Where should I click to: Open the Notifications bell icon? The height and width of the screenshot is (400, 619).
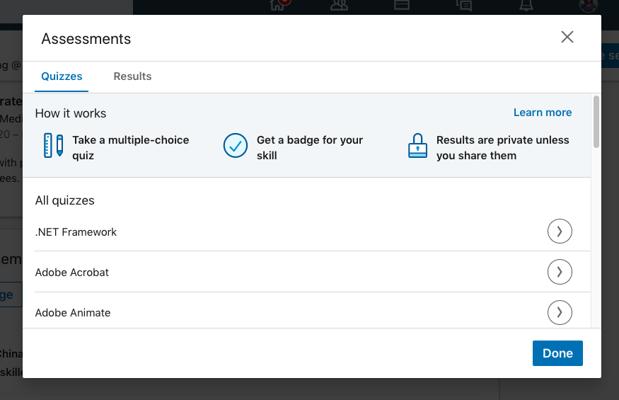pos(526,5)
